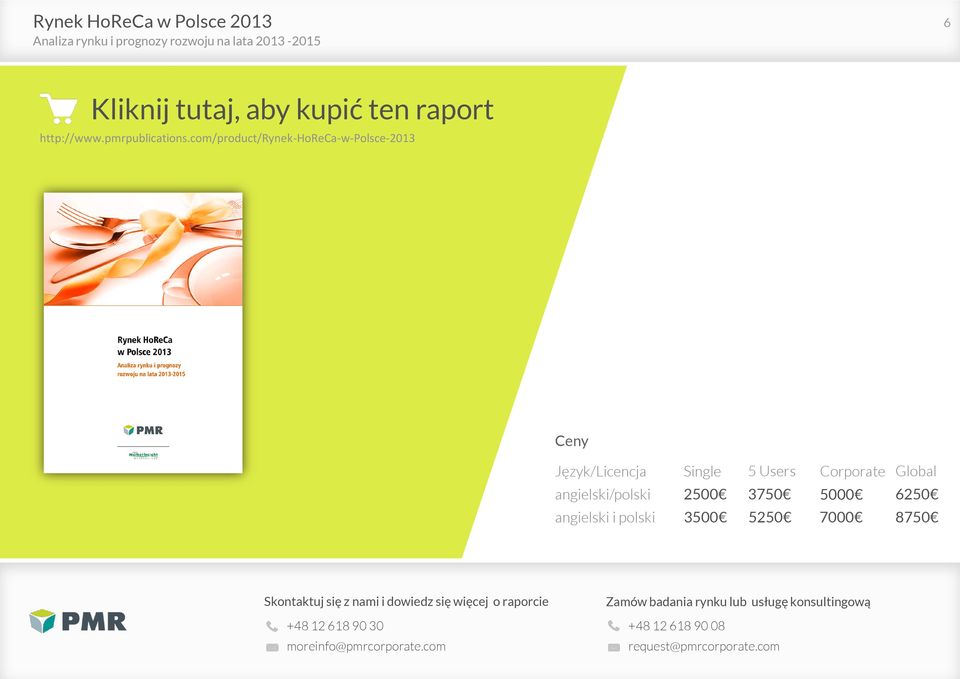The width and height of the screenshot is (960, 679).
Task: Click the 3500€ price cell
Action: pos(705,517)
